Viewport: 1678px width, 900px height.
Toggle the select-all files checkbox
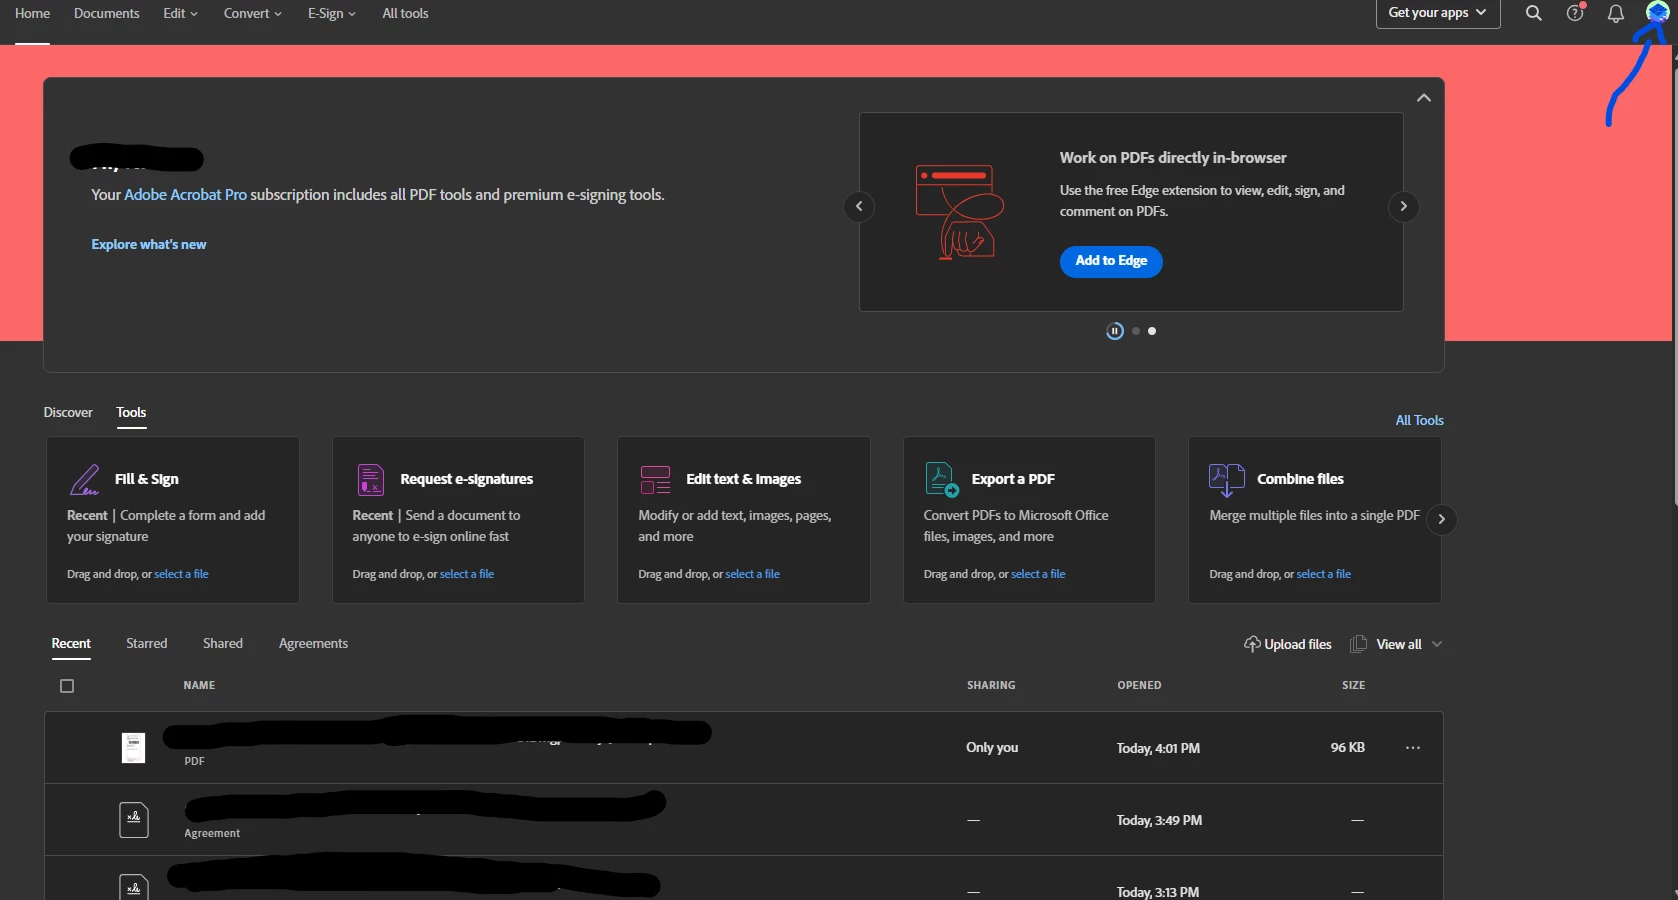click(x=67, y=686)
